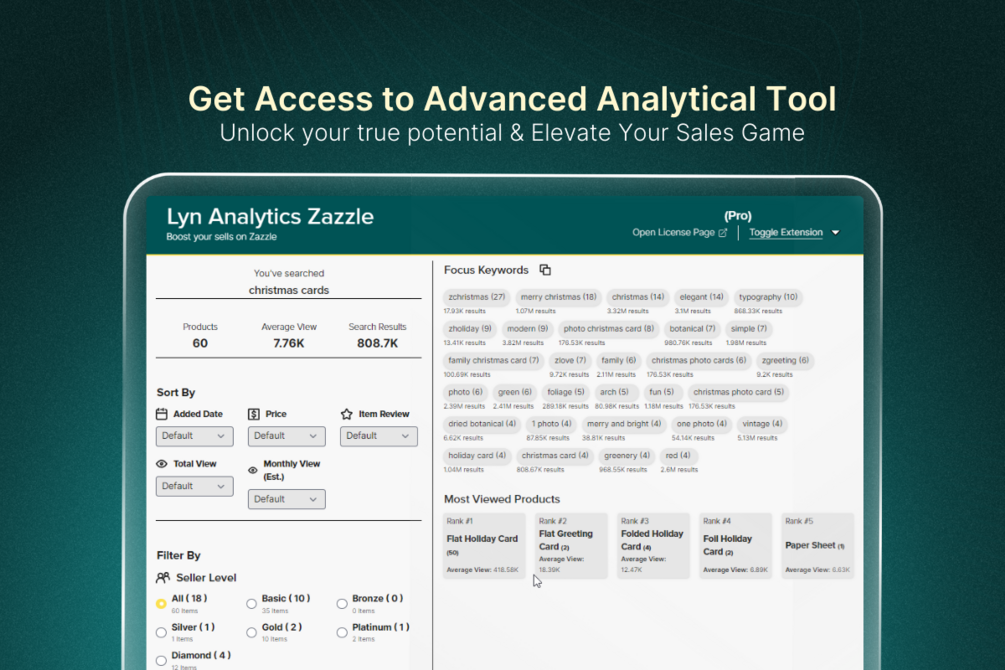The height and width of the screenshot is (670, 1005).
Task: Click the (Pro) license label
Action: coord(738,216)
